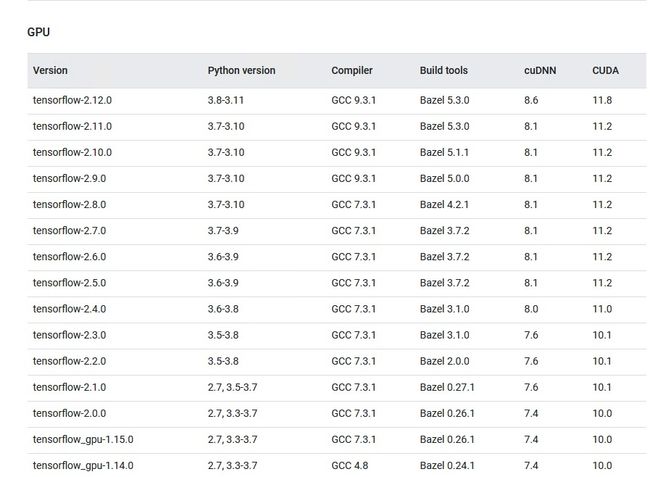The image size is (650, 477).
Task: Click CUDA 11.2 in tensorflow-2.10.0 row
Action: (602, 153)
